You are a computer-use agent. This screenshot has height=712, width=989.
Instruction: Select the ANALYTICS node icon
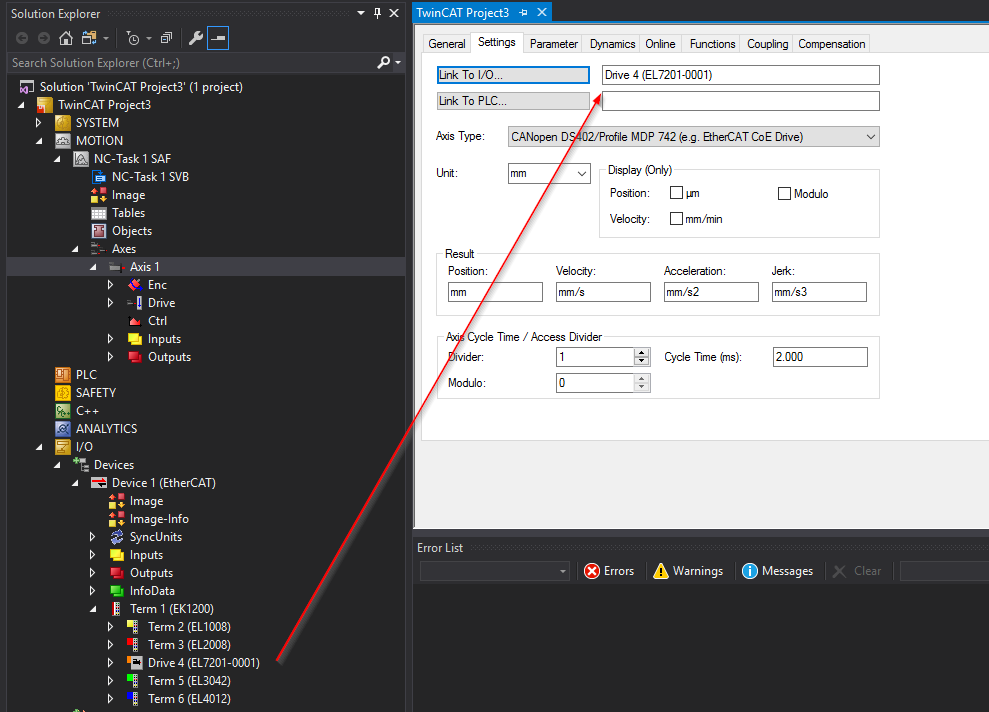click(x=62, y=429)
